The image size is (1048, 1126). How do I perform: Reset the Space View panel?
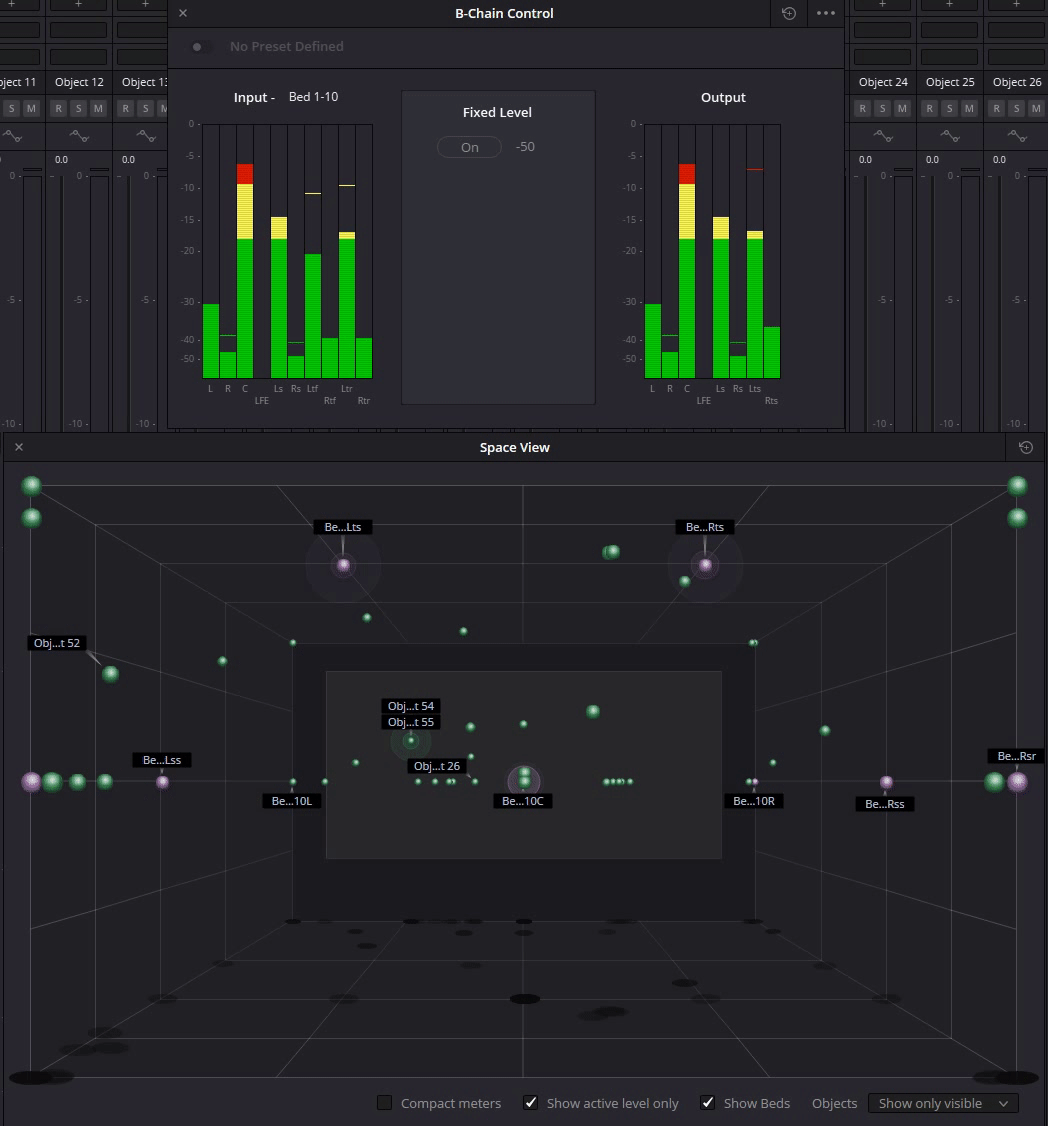(x=1025, y=447)
